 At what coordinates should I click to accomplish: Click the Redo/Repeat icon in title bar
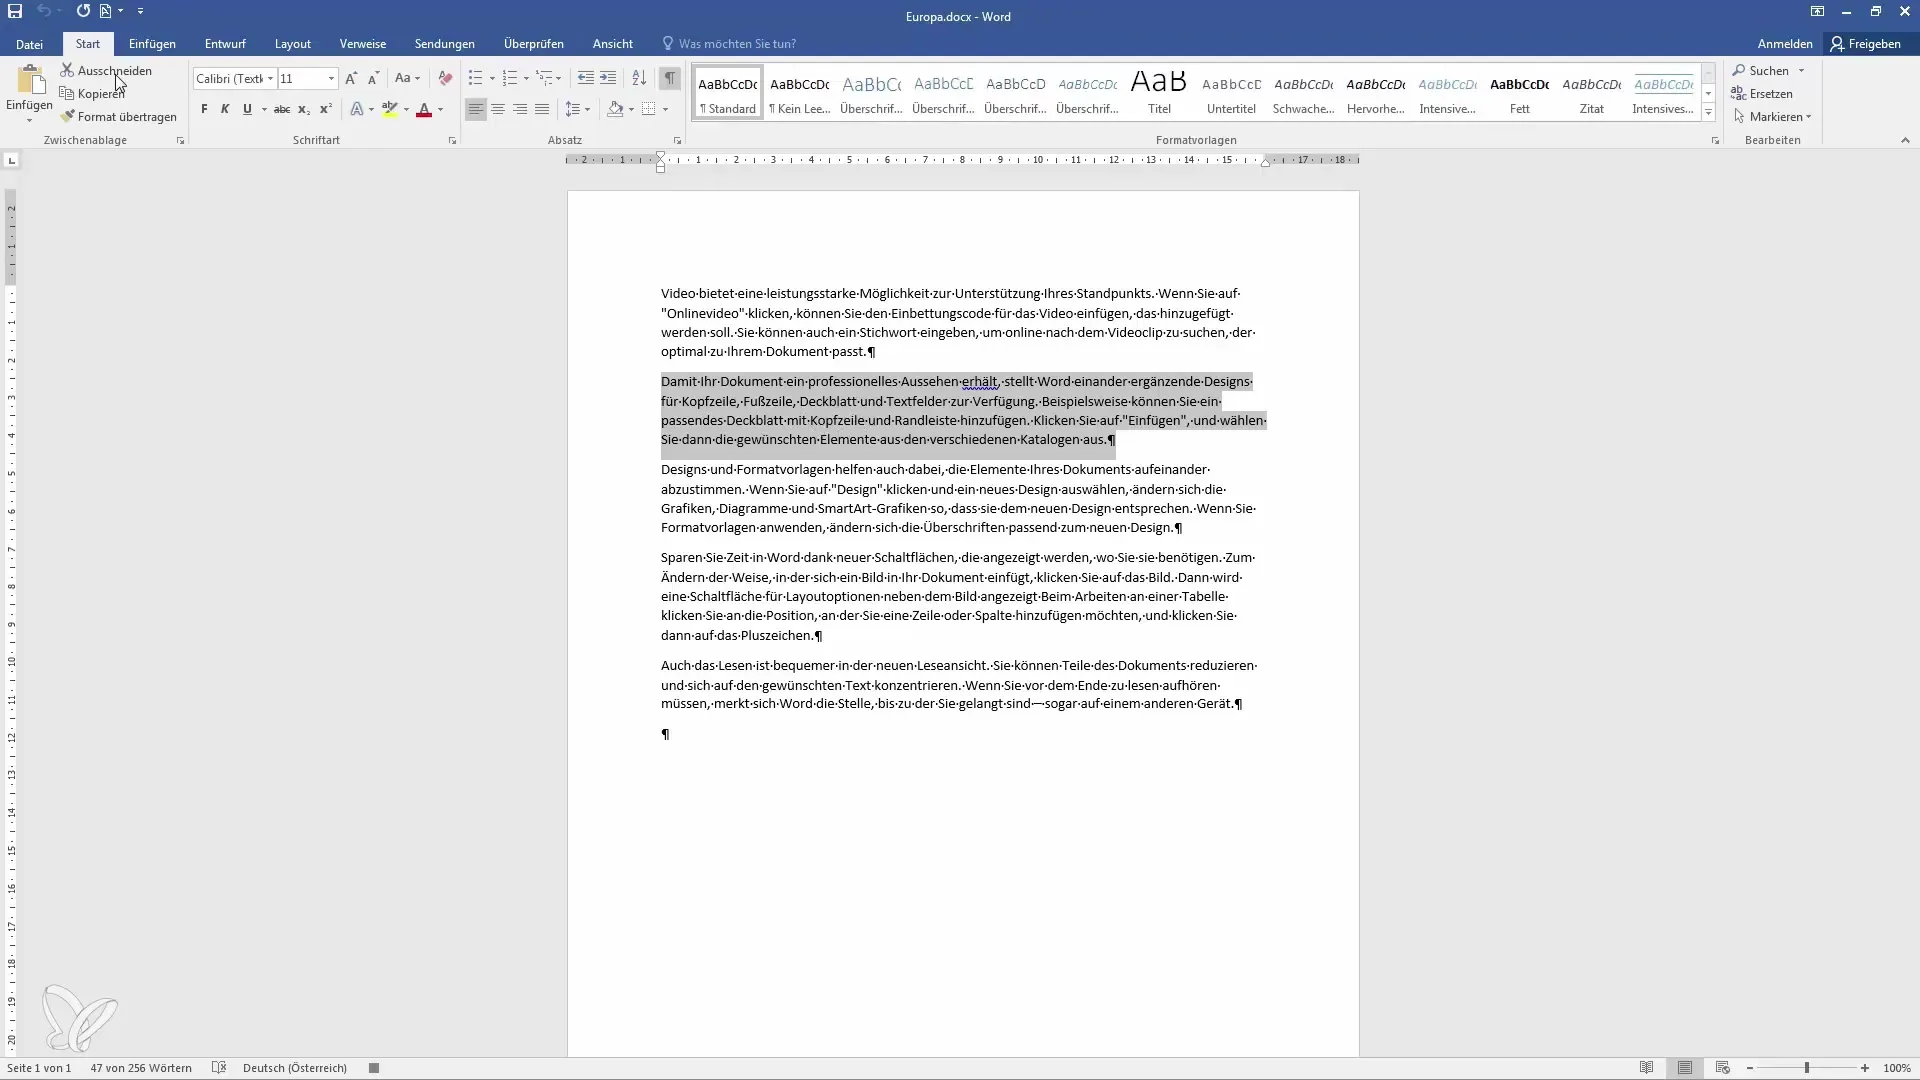(83, 11)
